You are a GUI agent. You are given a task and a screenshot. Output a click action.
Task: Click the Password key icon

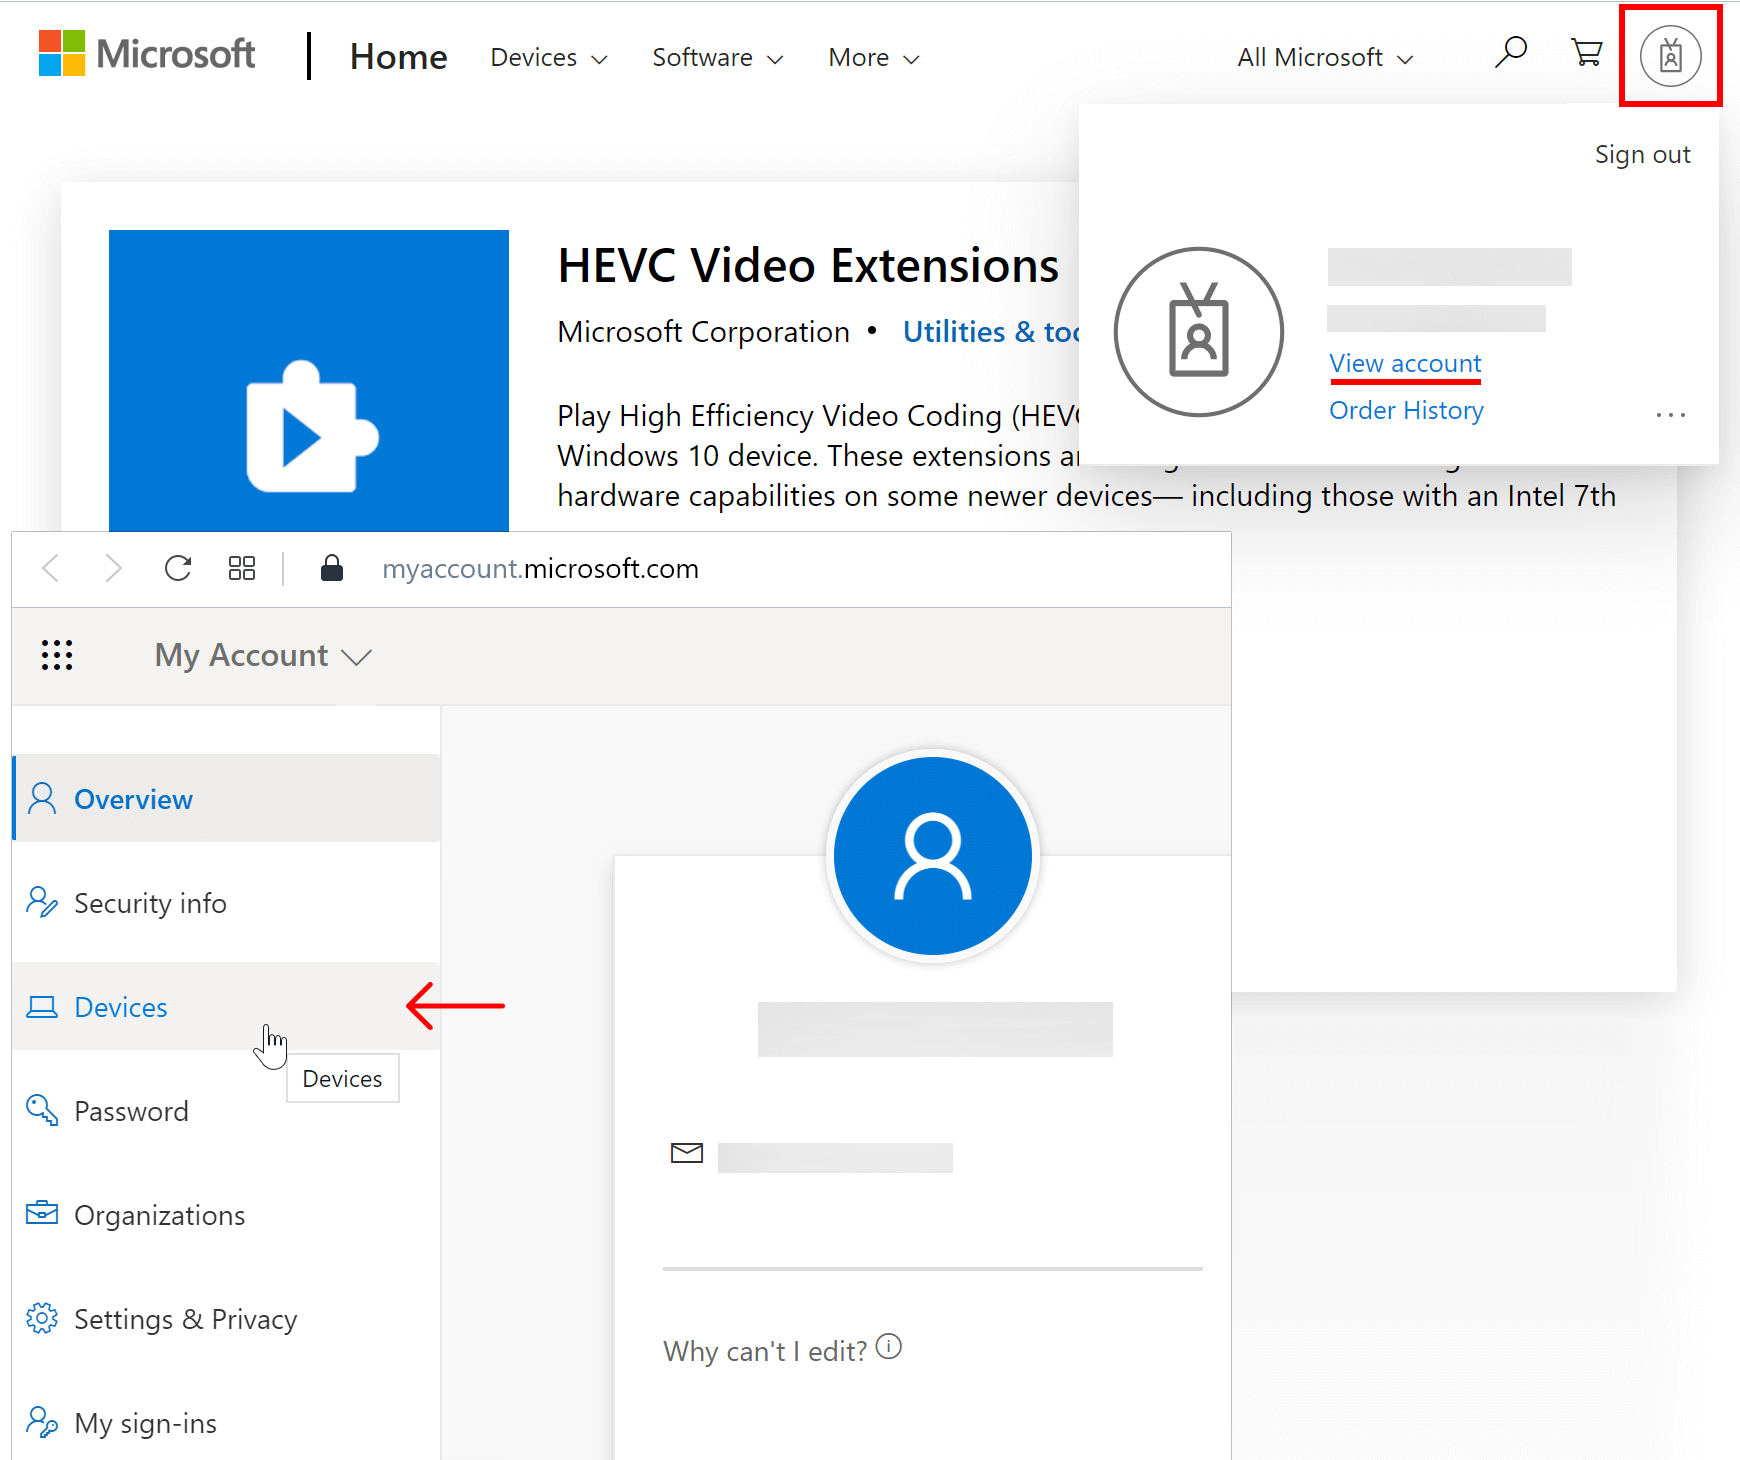coord(42,1110)
